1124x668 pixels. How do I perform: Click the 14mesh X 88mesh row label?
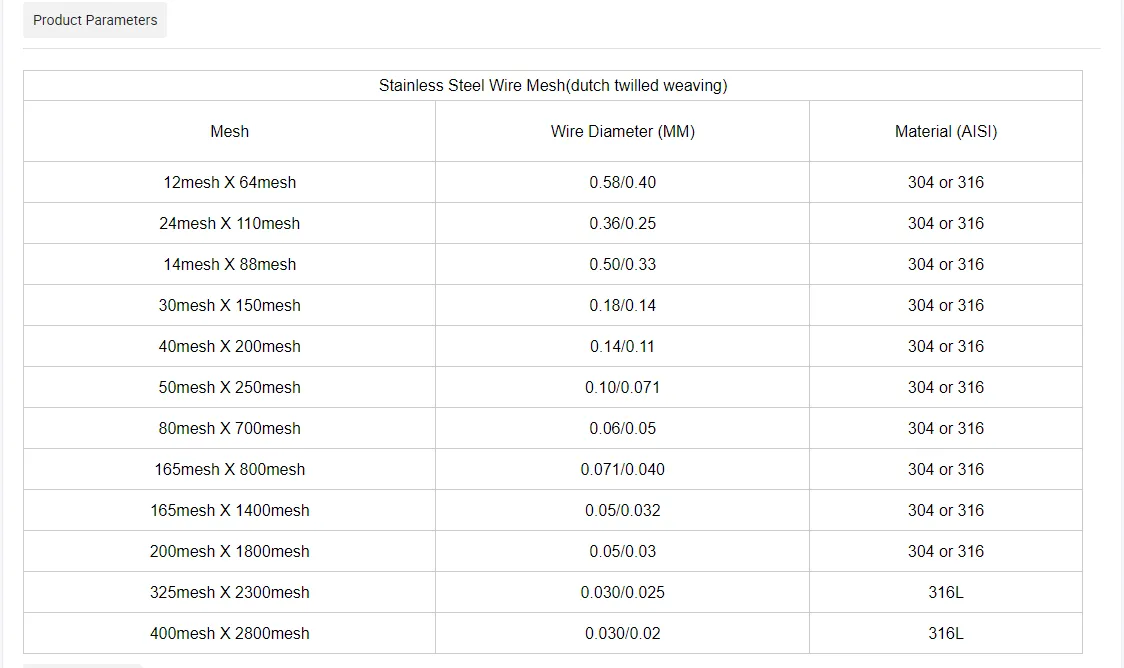[230, 264]
